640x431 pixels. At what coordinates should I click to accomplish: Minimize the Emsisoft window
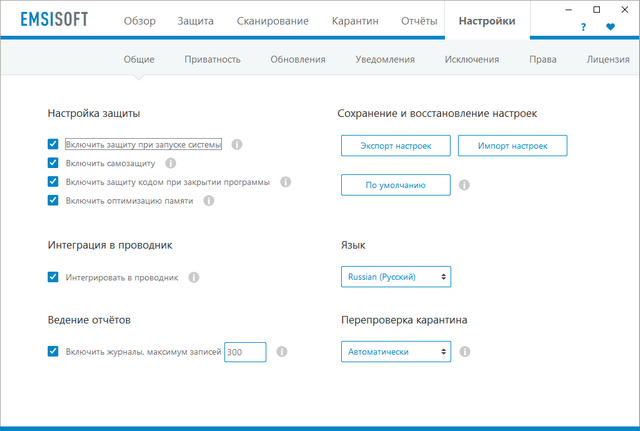pos(569,10)
